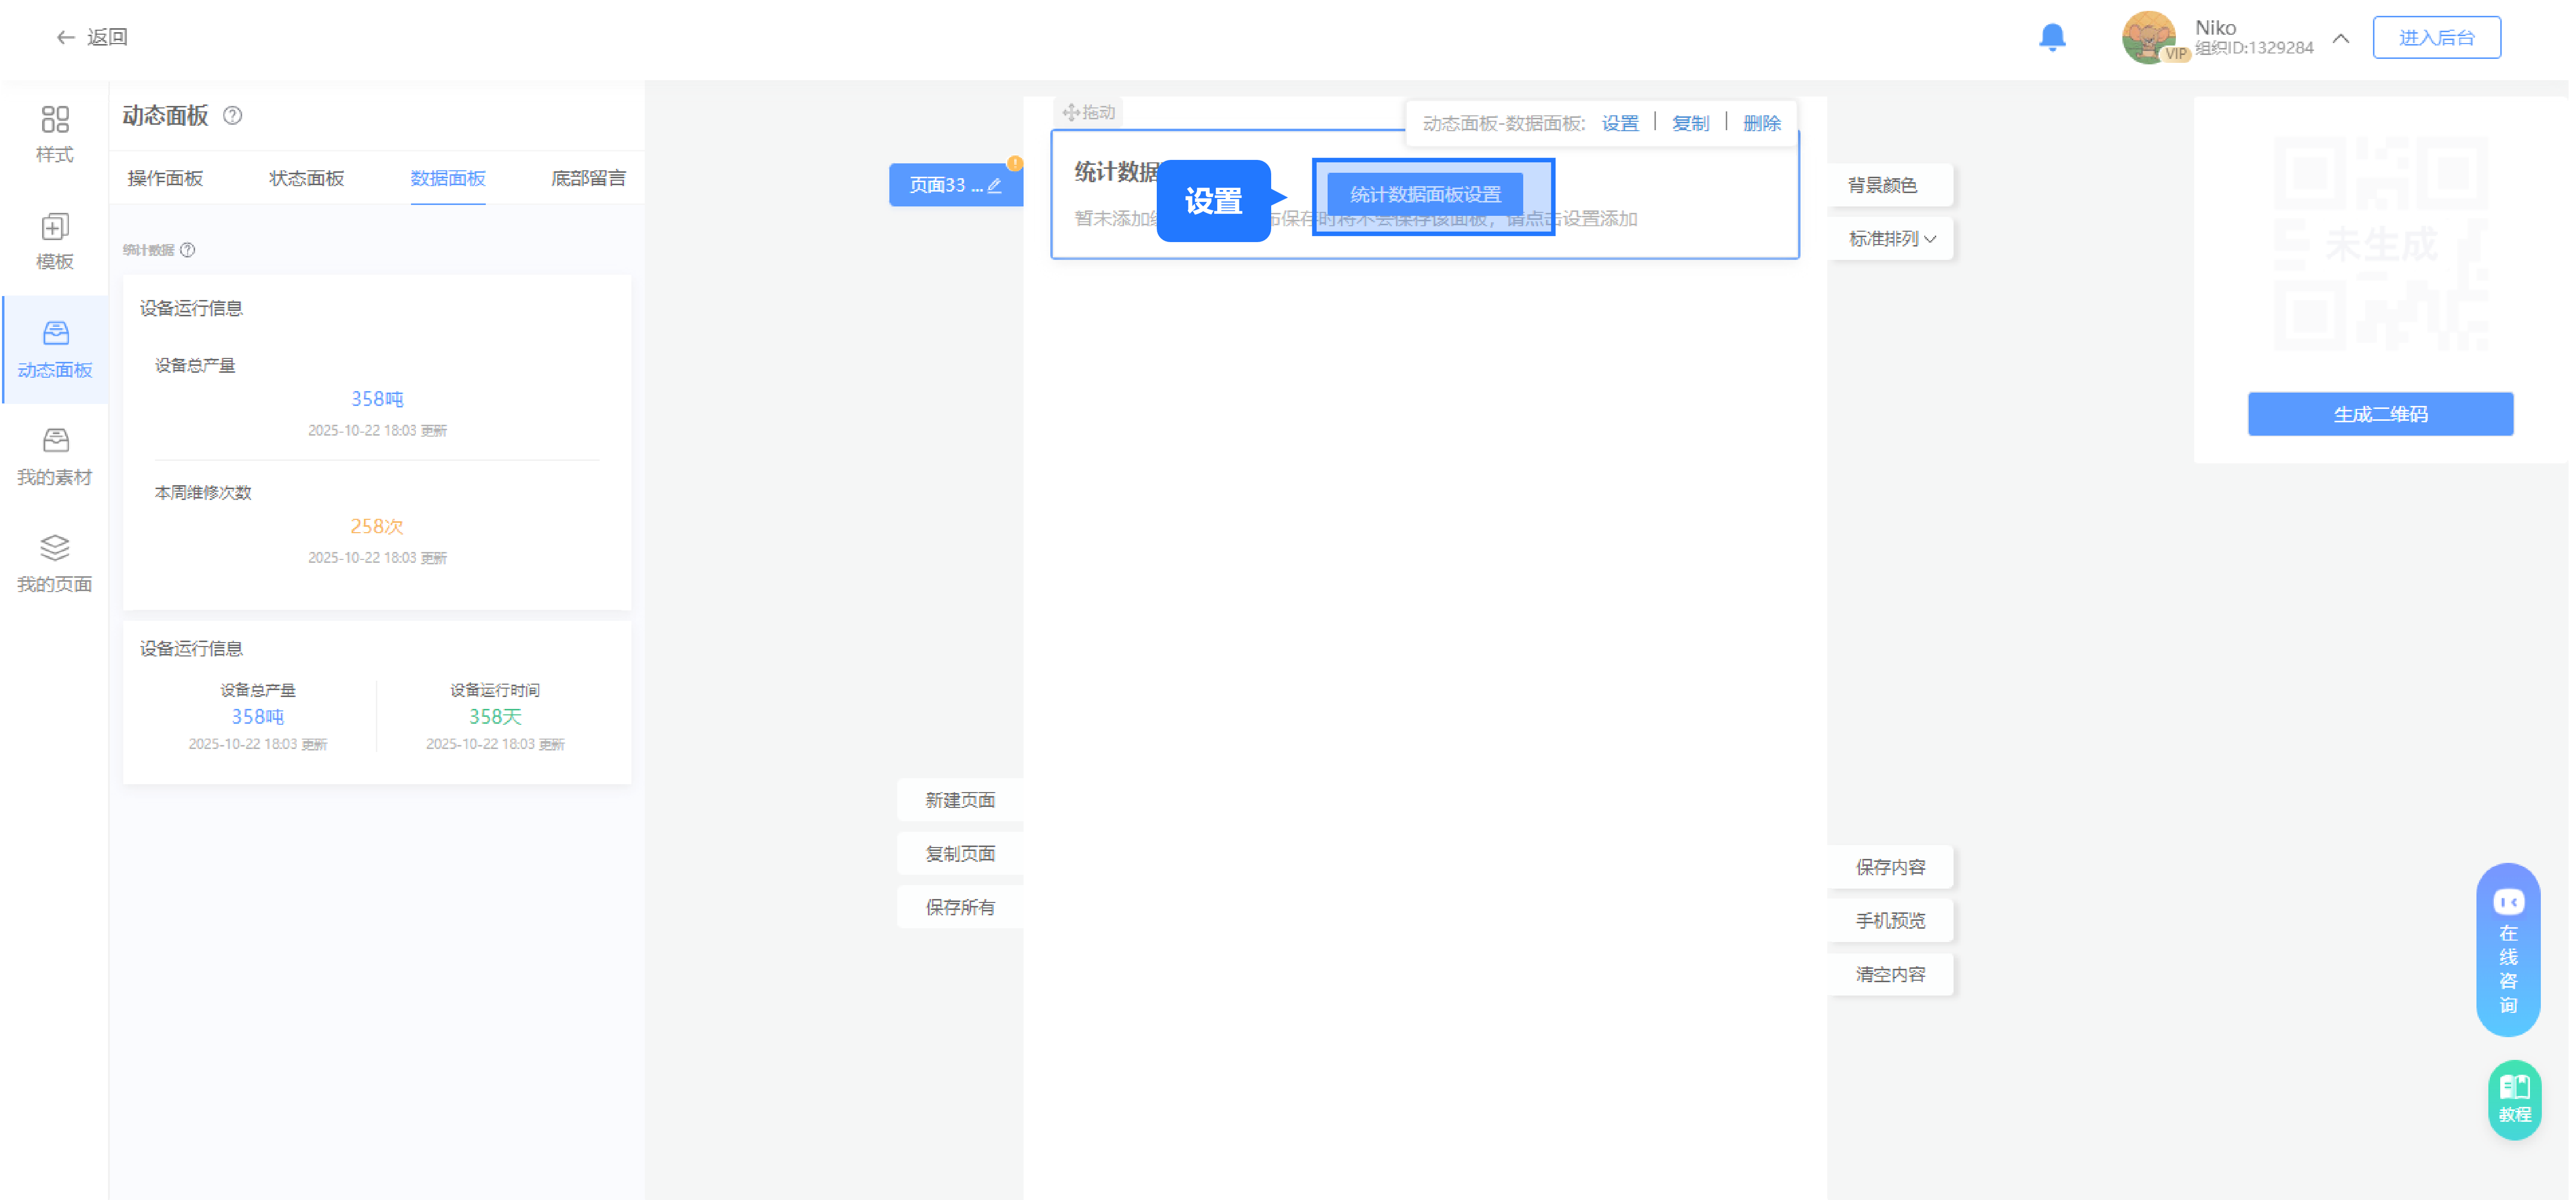Screen dimensions: 2576x1200
Task: Click the 组织ID:1329284 text
Action: [2254, 48]
